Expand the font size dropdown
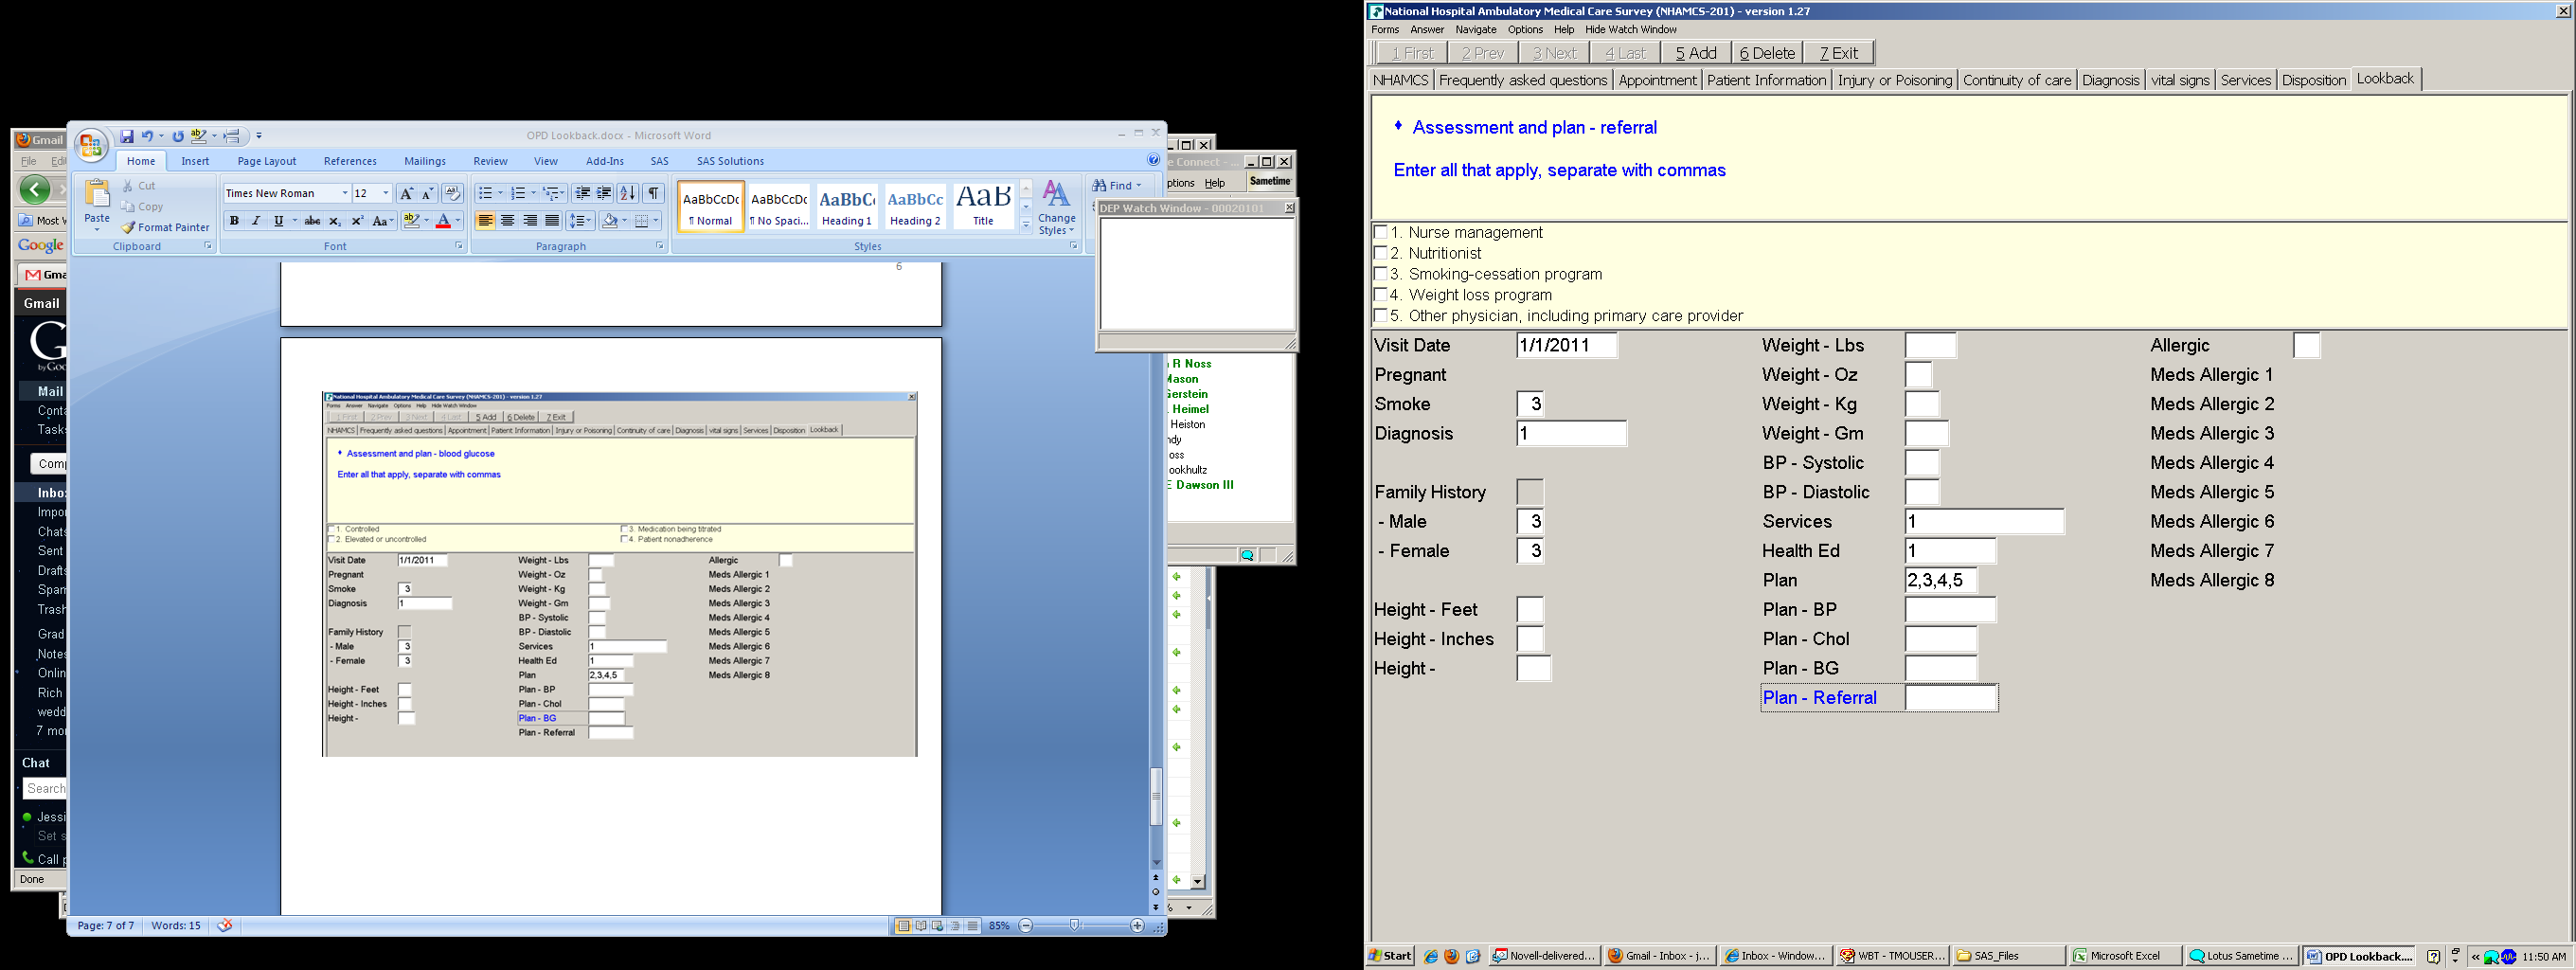The height and width of the screenshot is (970, 2576). click(x=386, y=193)
